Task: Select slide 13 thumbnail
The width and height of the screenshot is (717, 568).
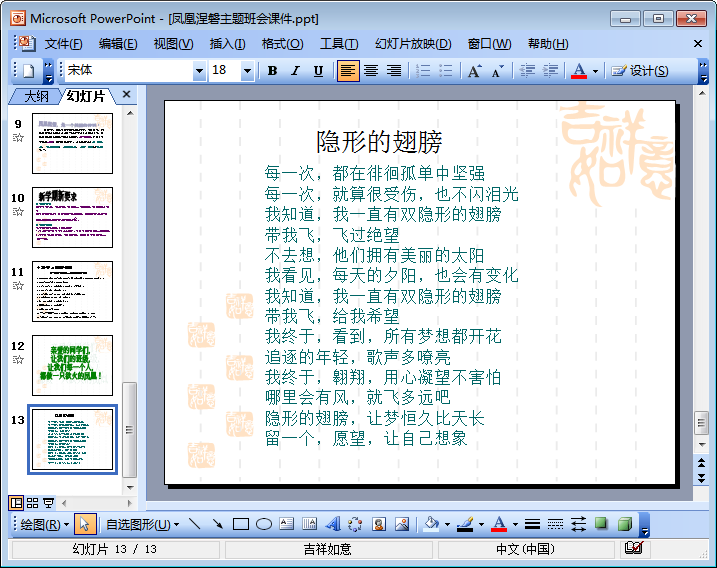Action: point(72,439)
